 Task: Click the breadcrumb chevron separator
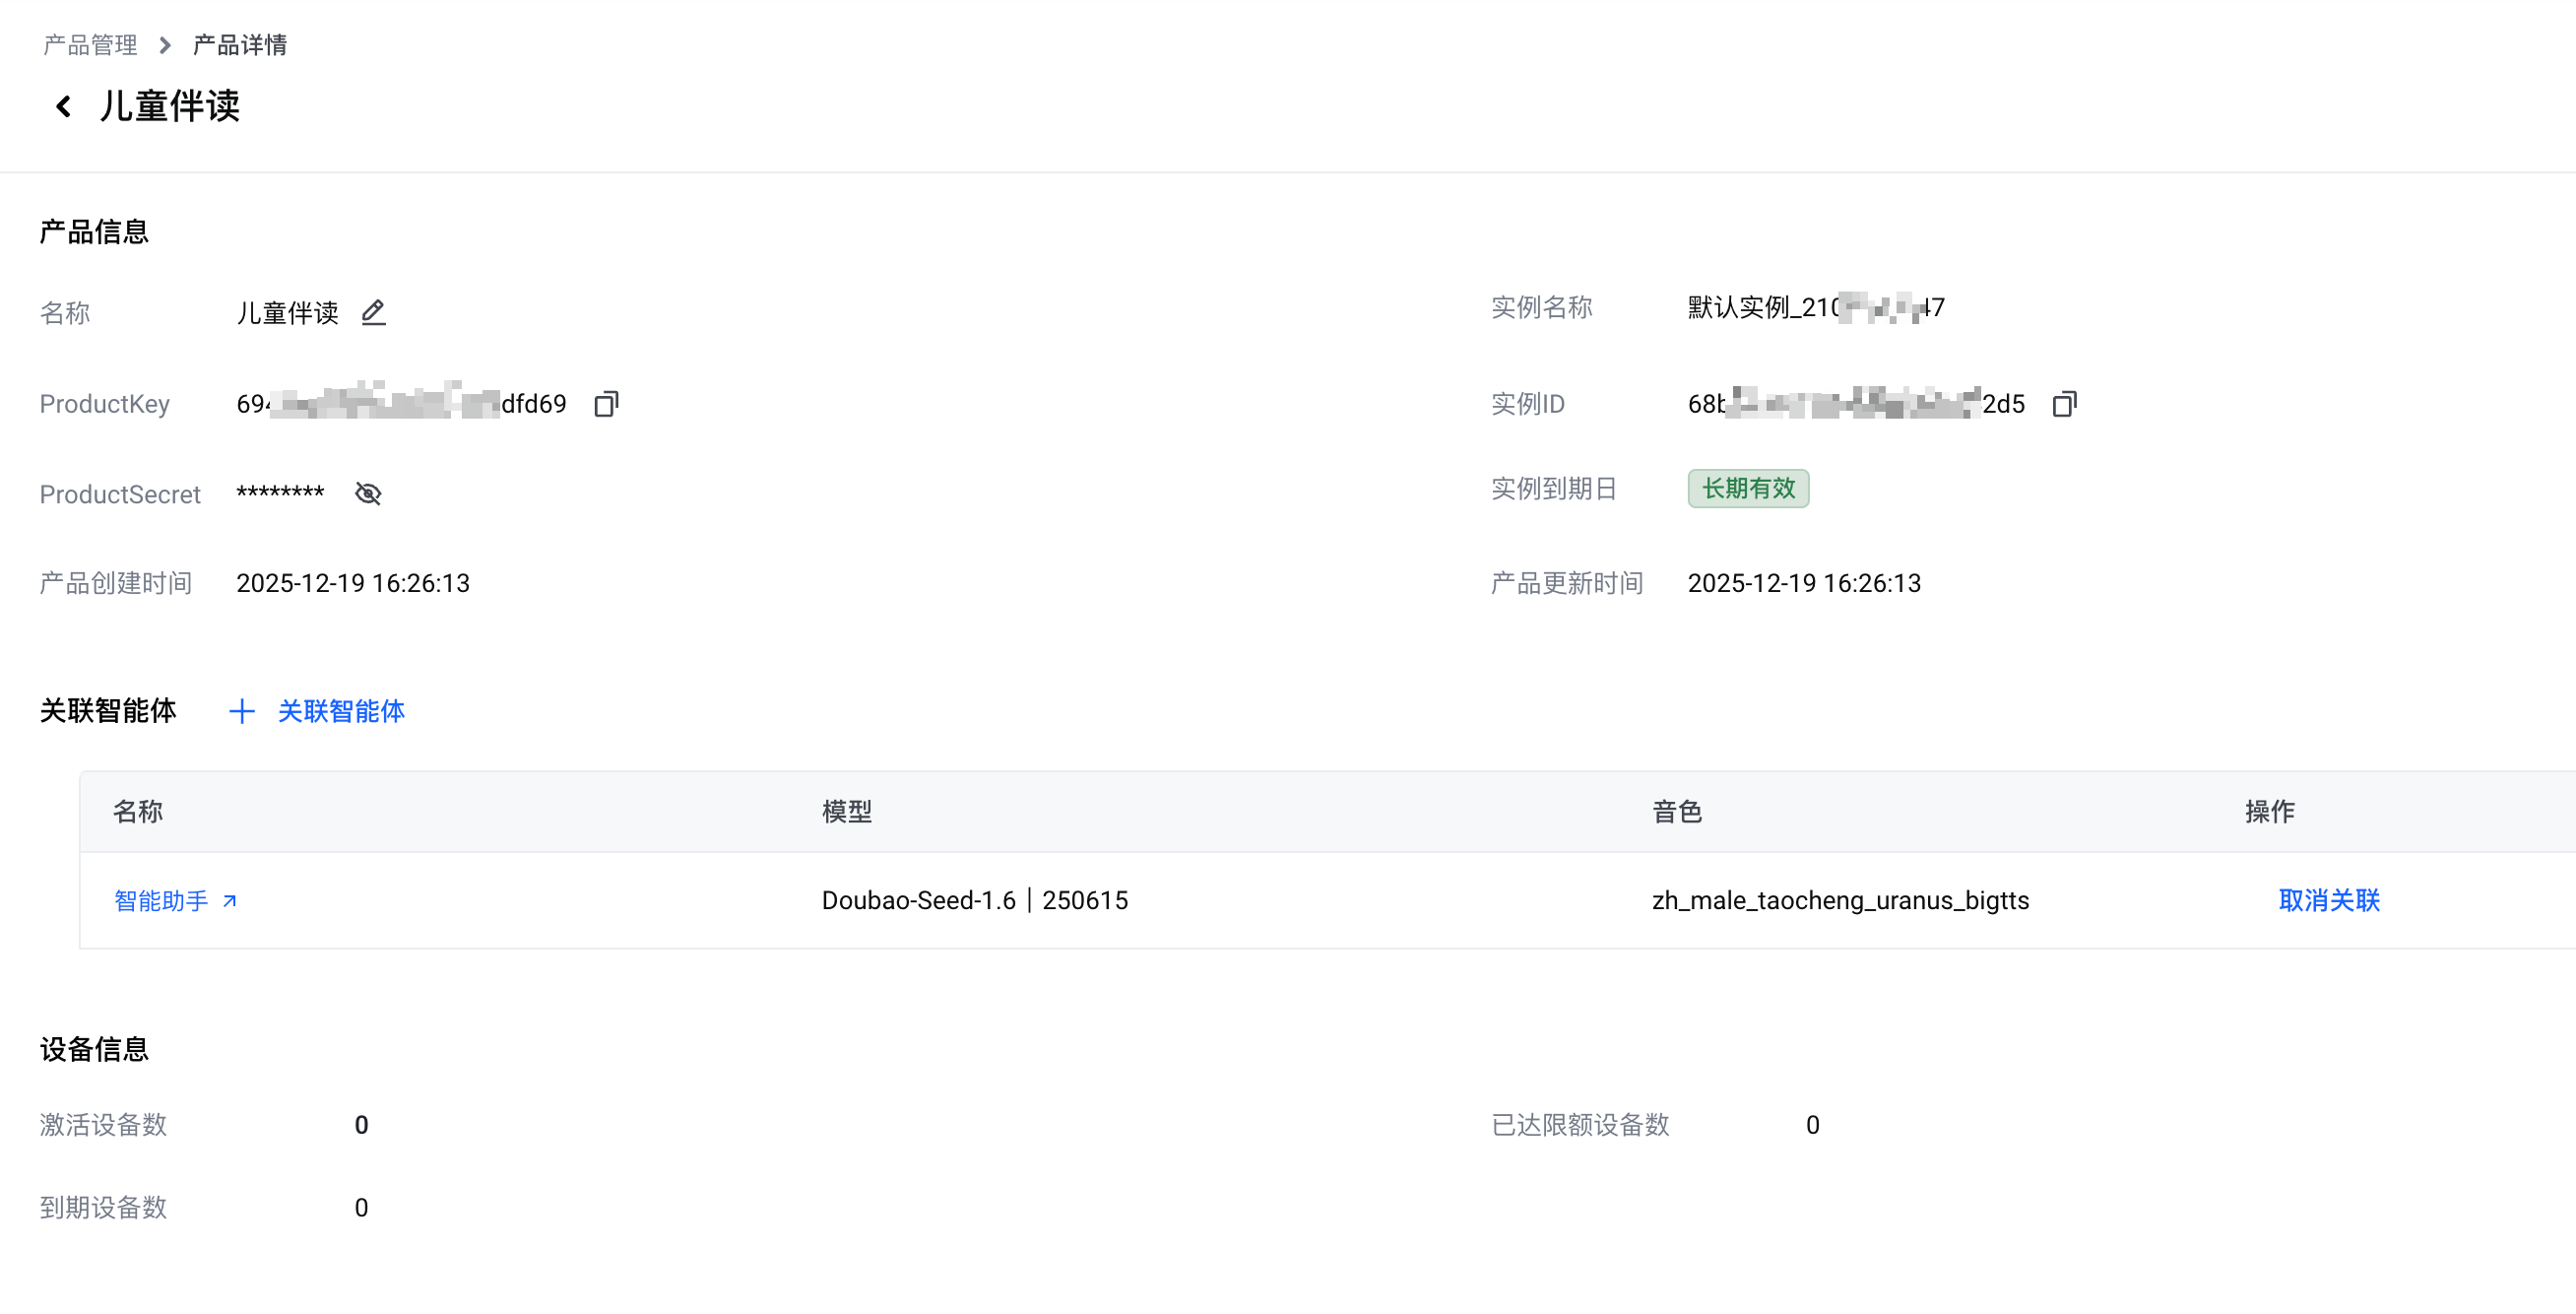click(x=165, y=45)
